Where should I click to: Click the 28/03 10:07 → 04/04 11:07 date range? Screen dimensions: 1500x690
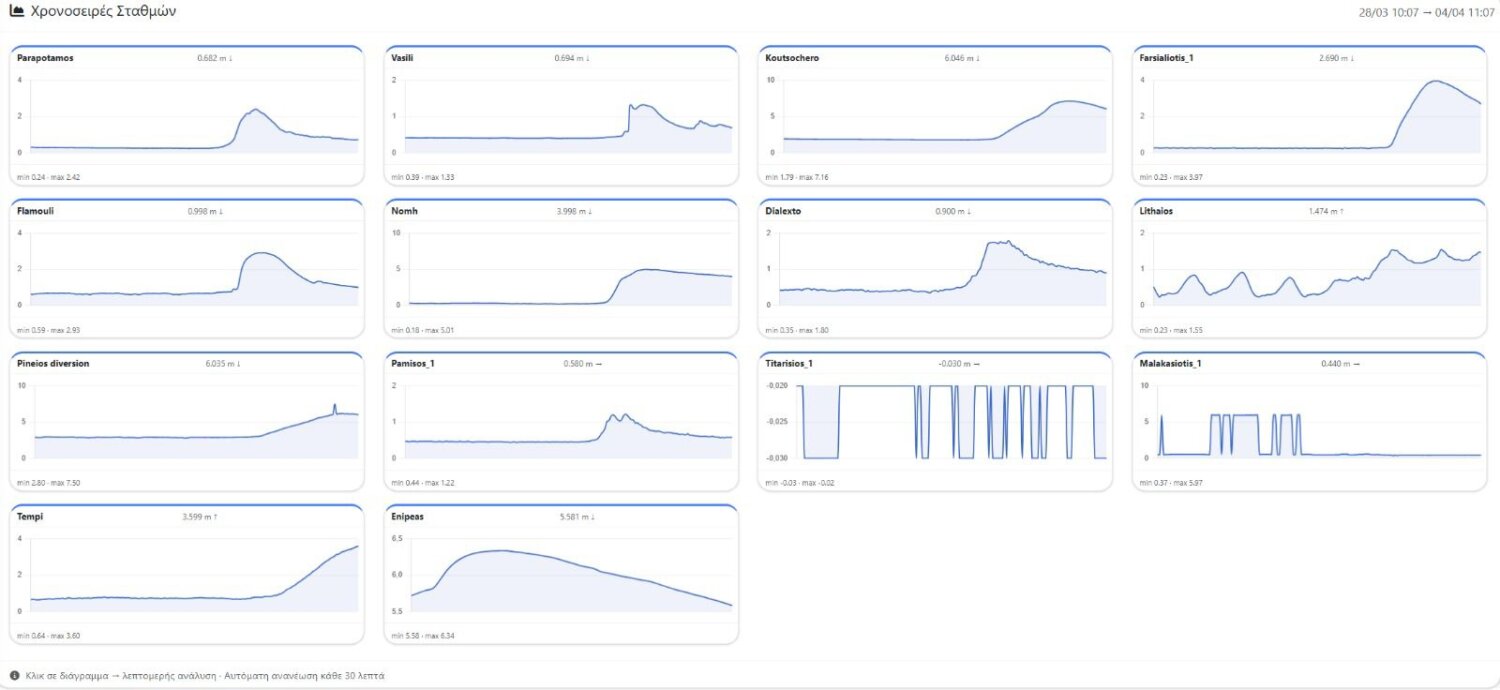[1425, 12]
